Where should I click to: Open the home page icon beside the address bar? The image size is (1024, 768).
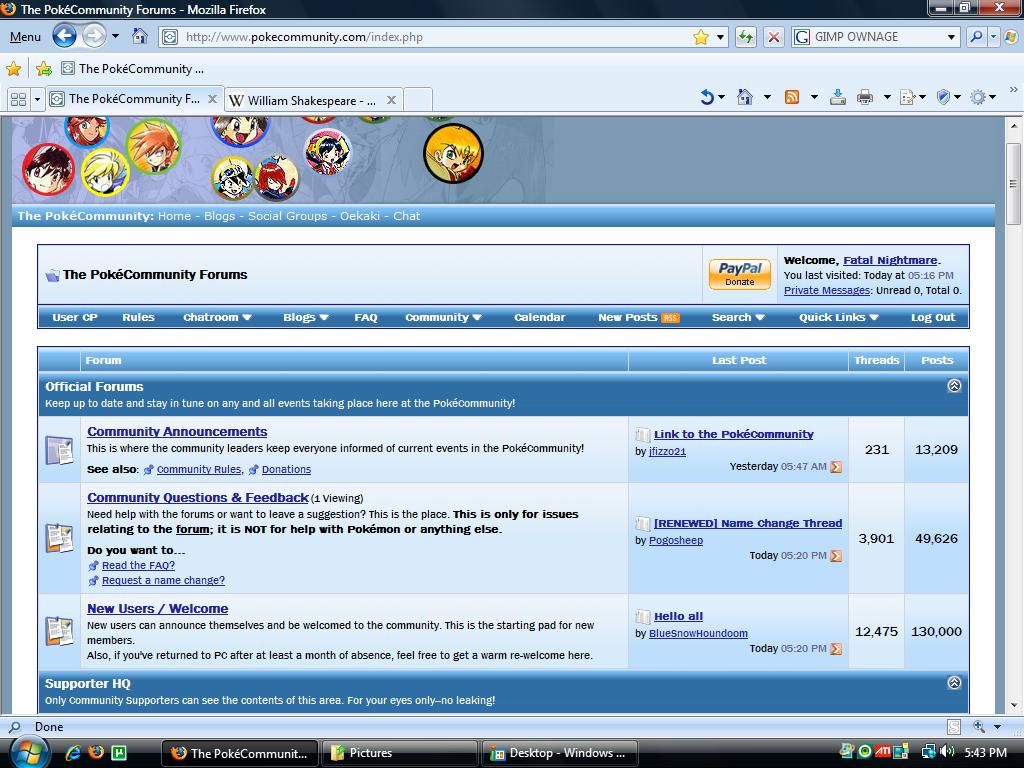(x=139, y=36)
